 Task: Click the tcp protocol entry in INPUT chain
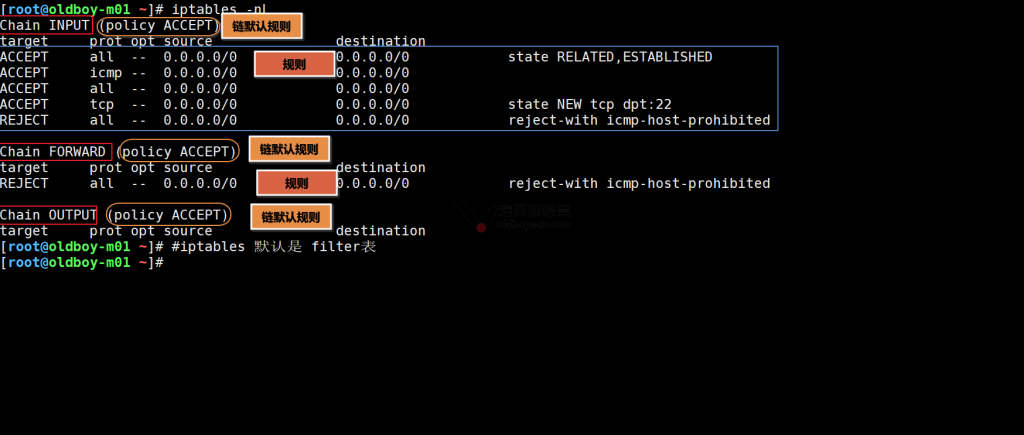102,104
